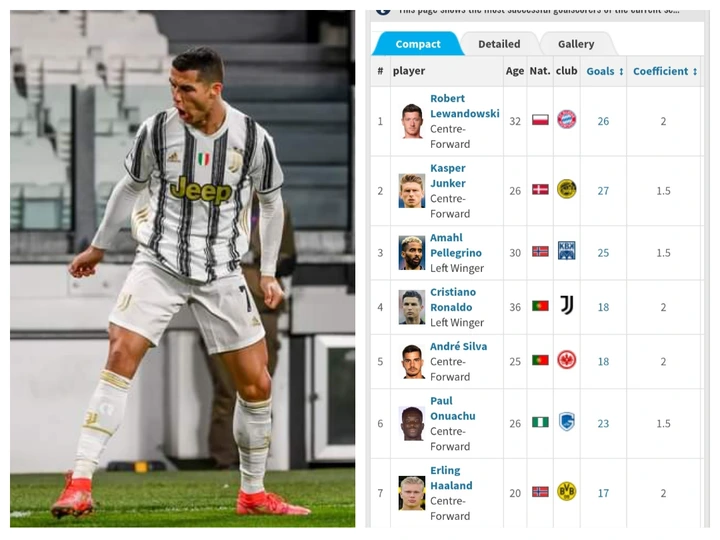
Task: Click the Poland flag in Lewandowski's row
Action: [540, 120]
